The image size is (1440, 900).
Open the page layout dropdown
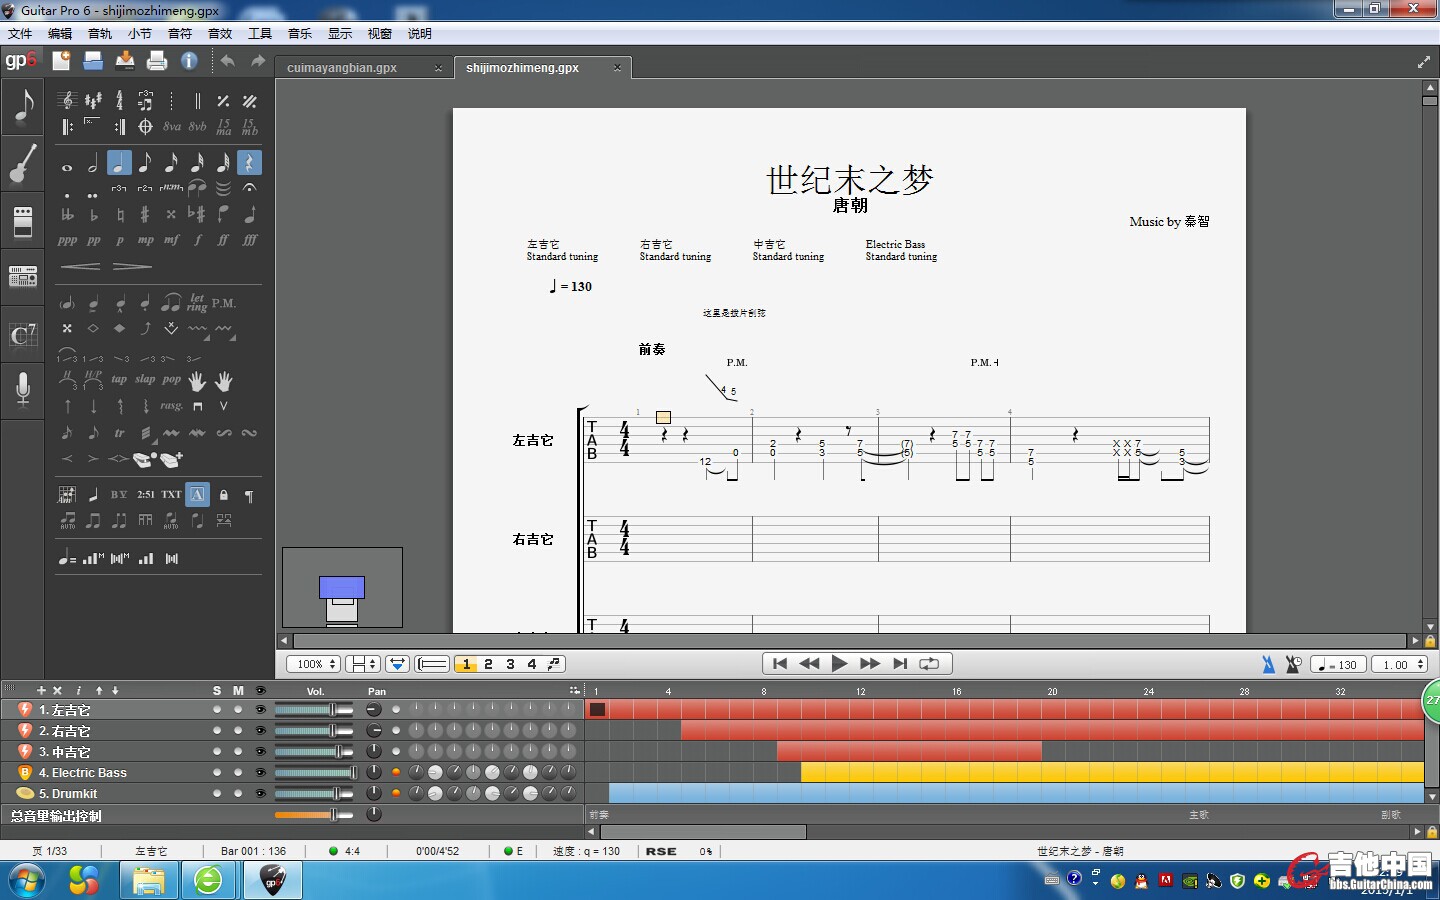pyautogui.click(x=362, y=664)
